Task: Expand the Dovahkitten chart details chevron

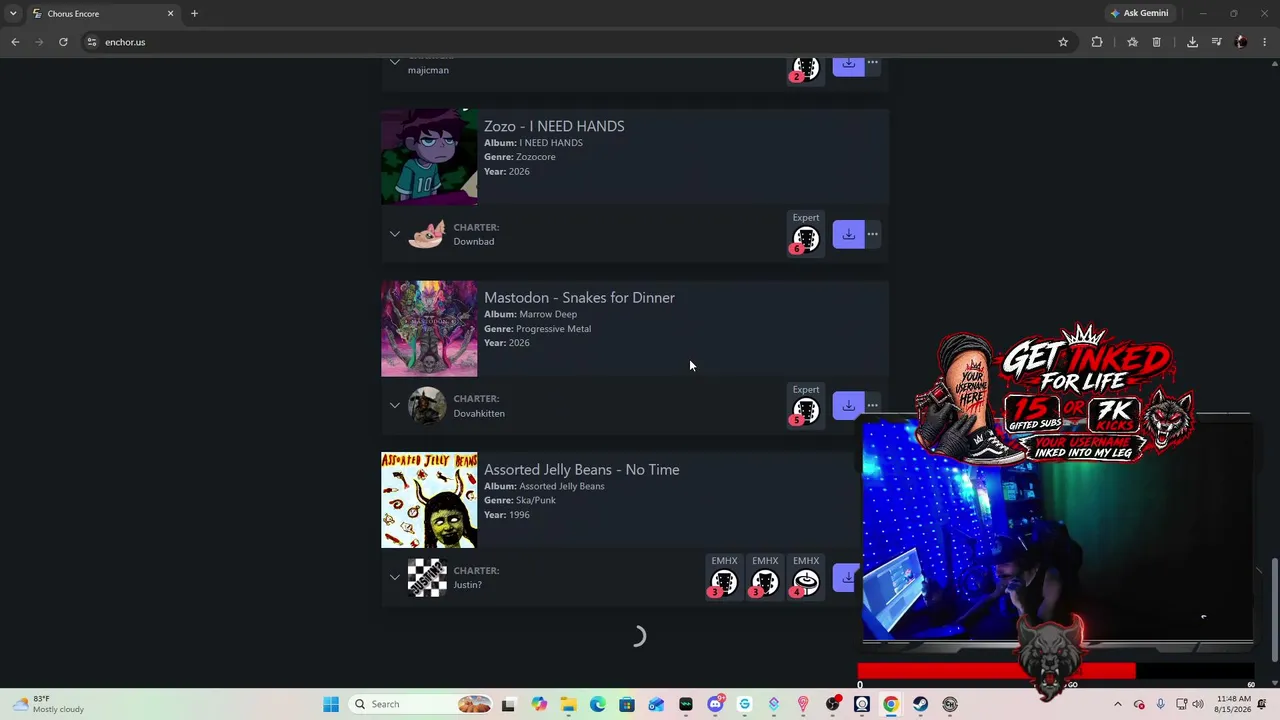Action: tap(395, 405)
